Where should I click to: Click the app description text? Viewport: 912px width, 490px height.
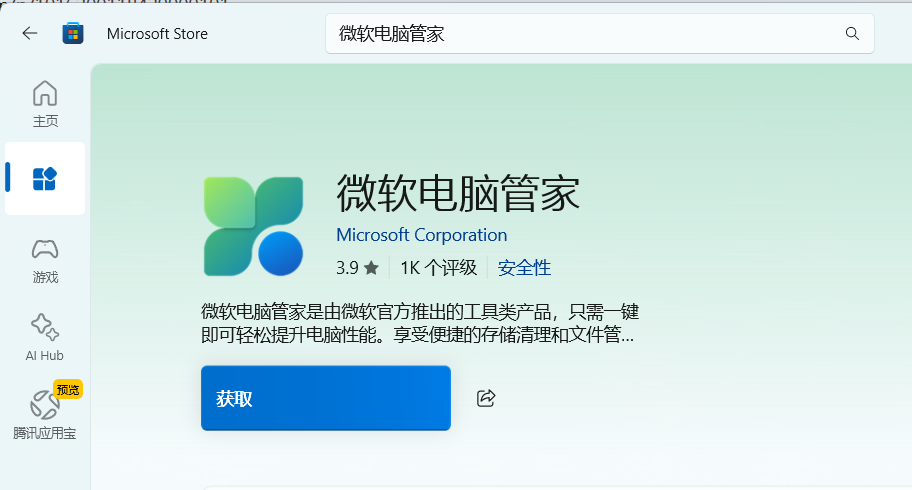point(420,323)
